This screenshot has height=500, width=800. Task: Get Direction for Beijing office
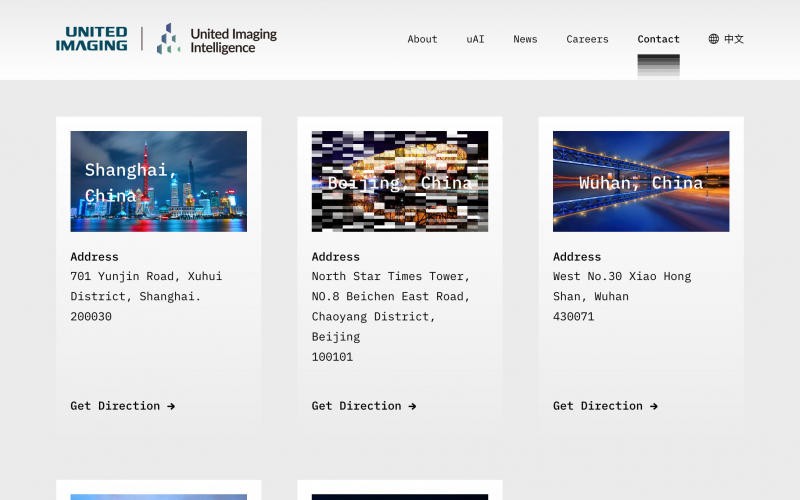pyautogui.click(x=364, y=406)
